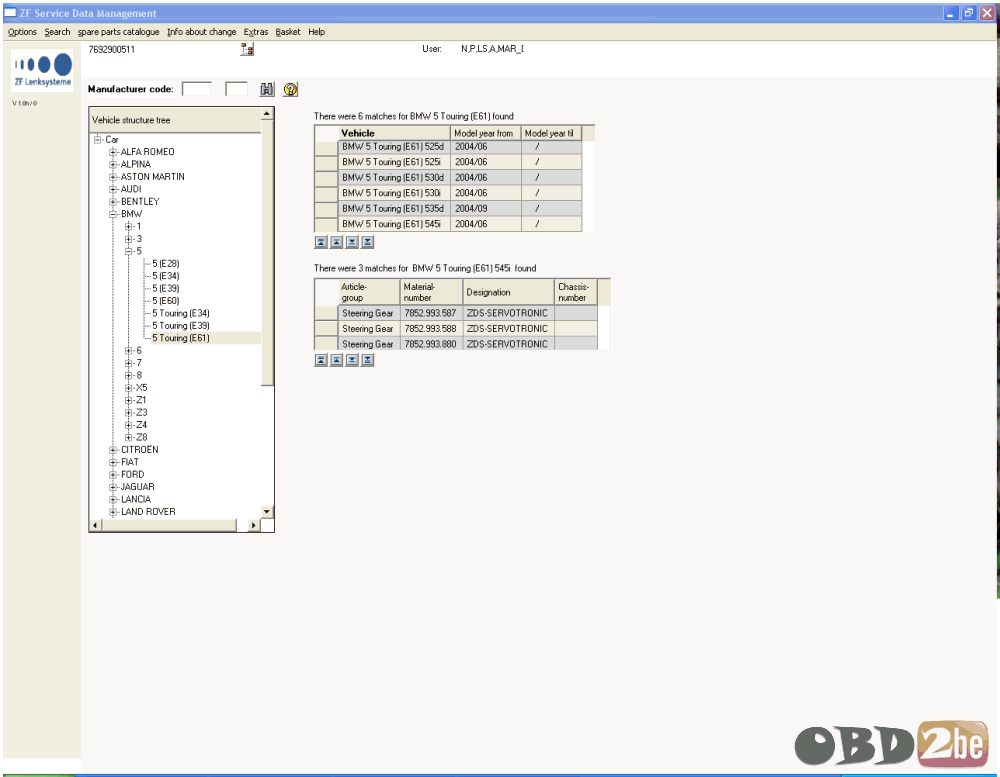Image resolution: width=1000 pixels, height=777 pixels.
Task: Open the Extras menu
Action: [x=256, y=32]
